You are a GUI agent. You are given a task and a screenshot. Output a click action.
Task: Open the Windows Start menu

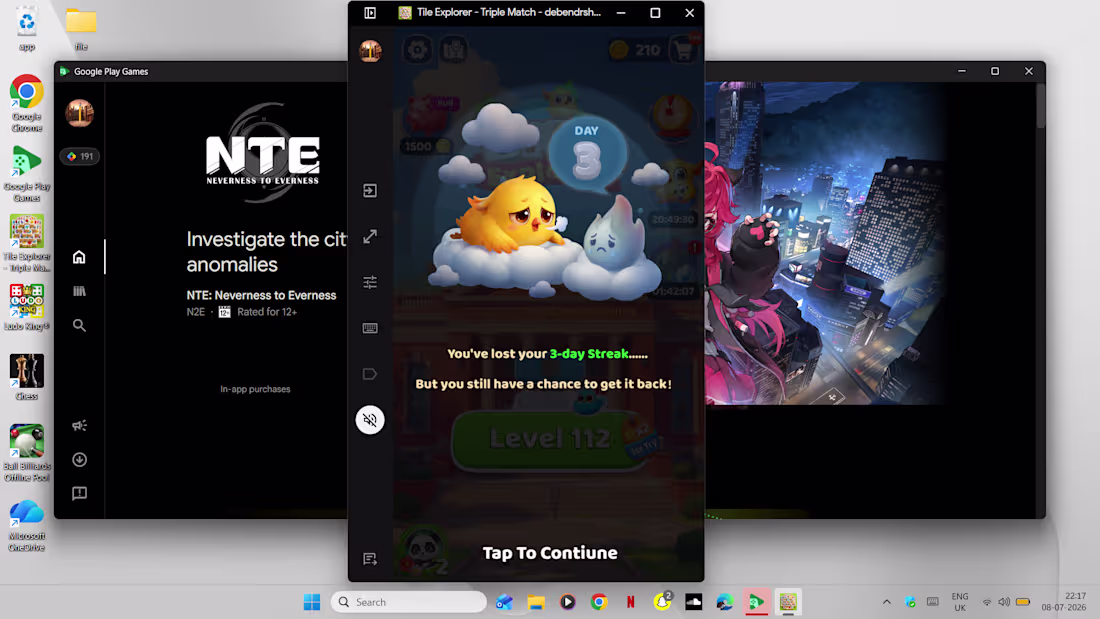pos(312,602)
